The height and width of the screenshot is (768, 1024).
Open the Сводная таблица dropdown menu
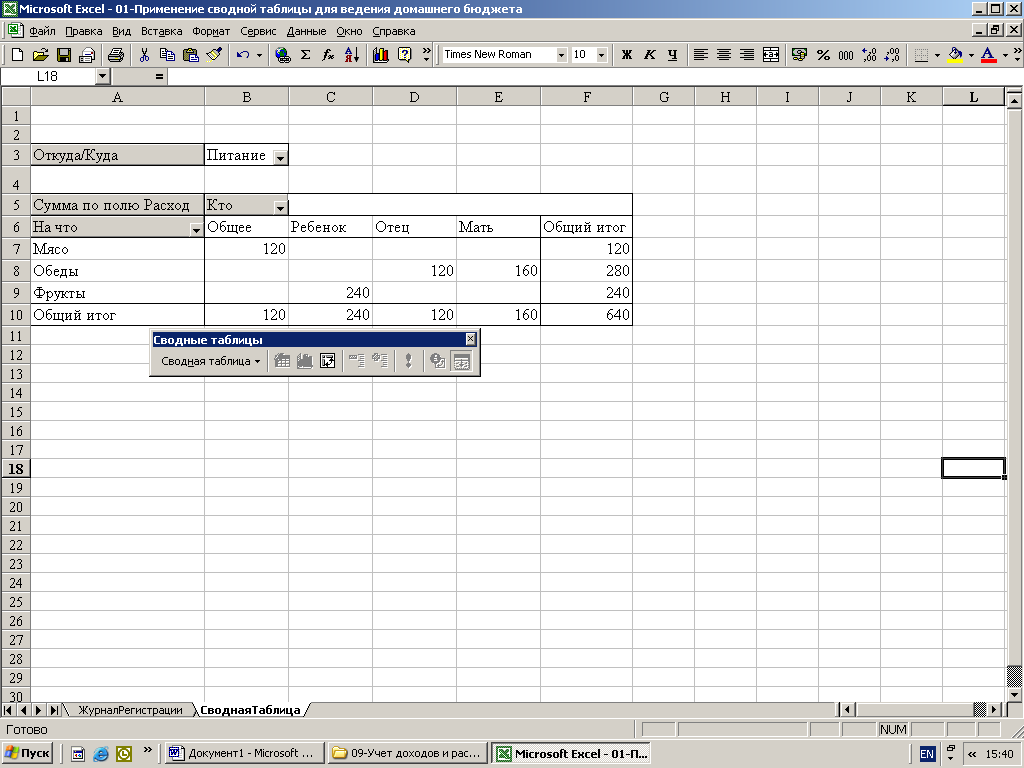point(210,361)
